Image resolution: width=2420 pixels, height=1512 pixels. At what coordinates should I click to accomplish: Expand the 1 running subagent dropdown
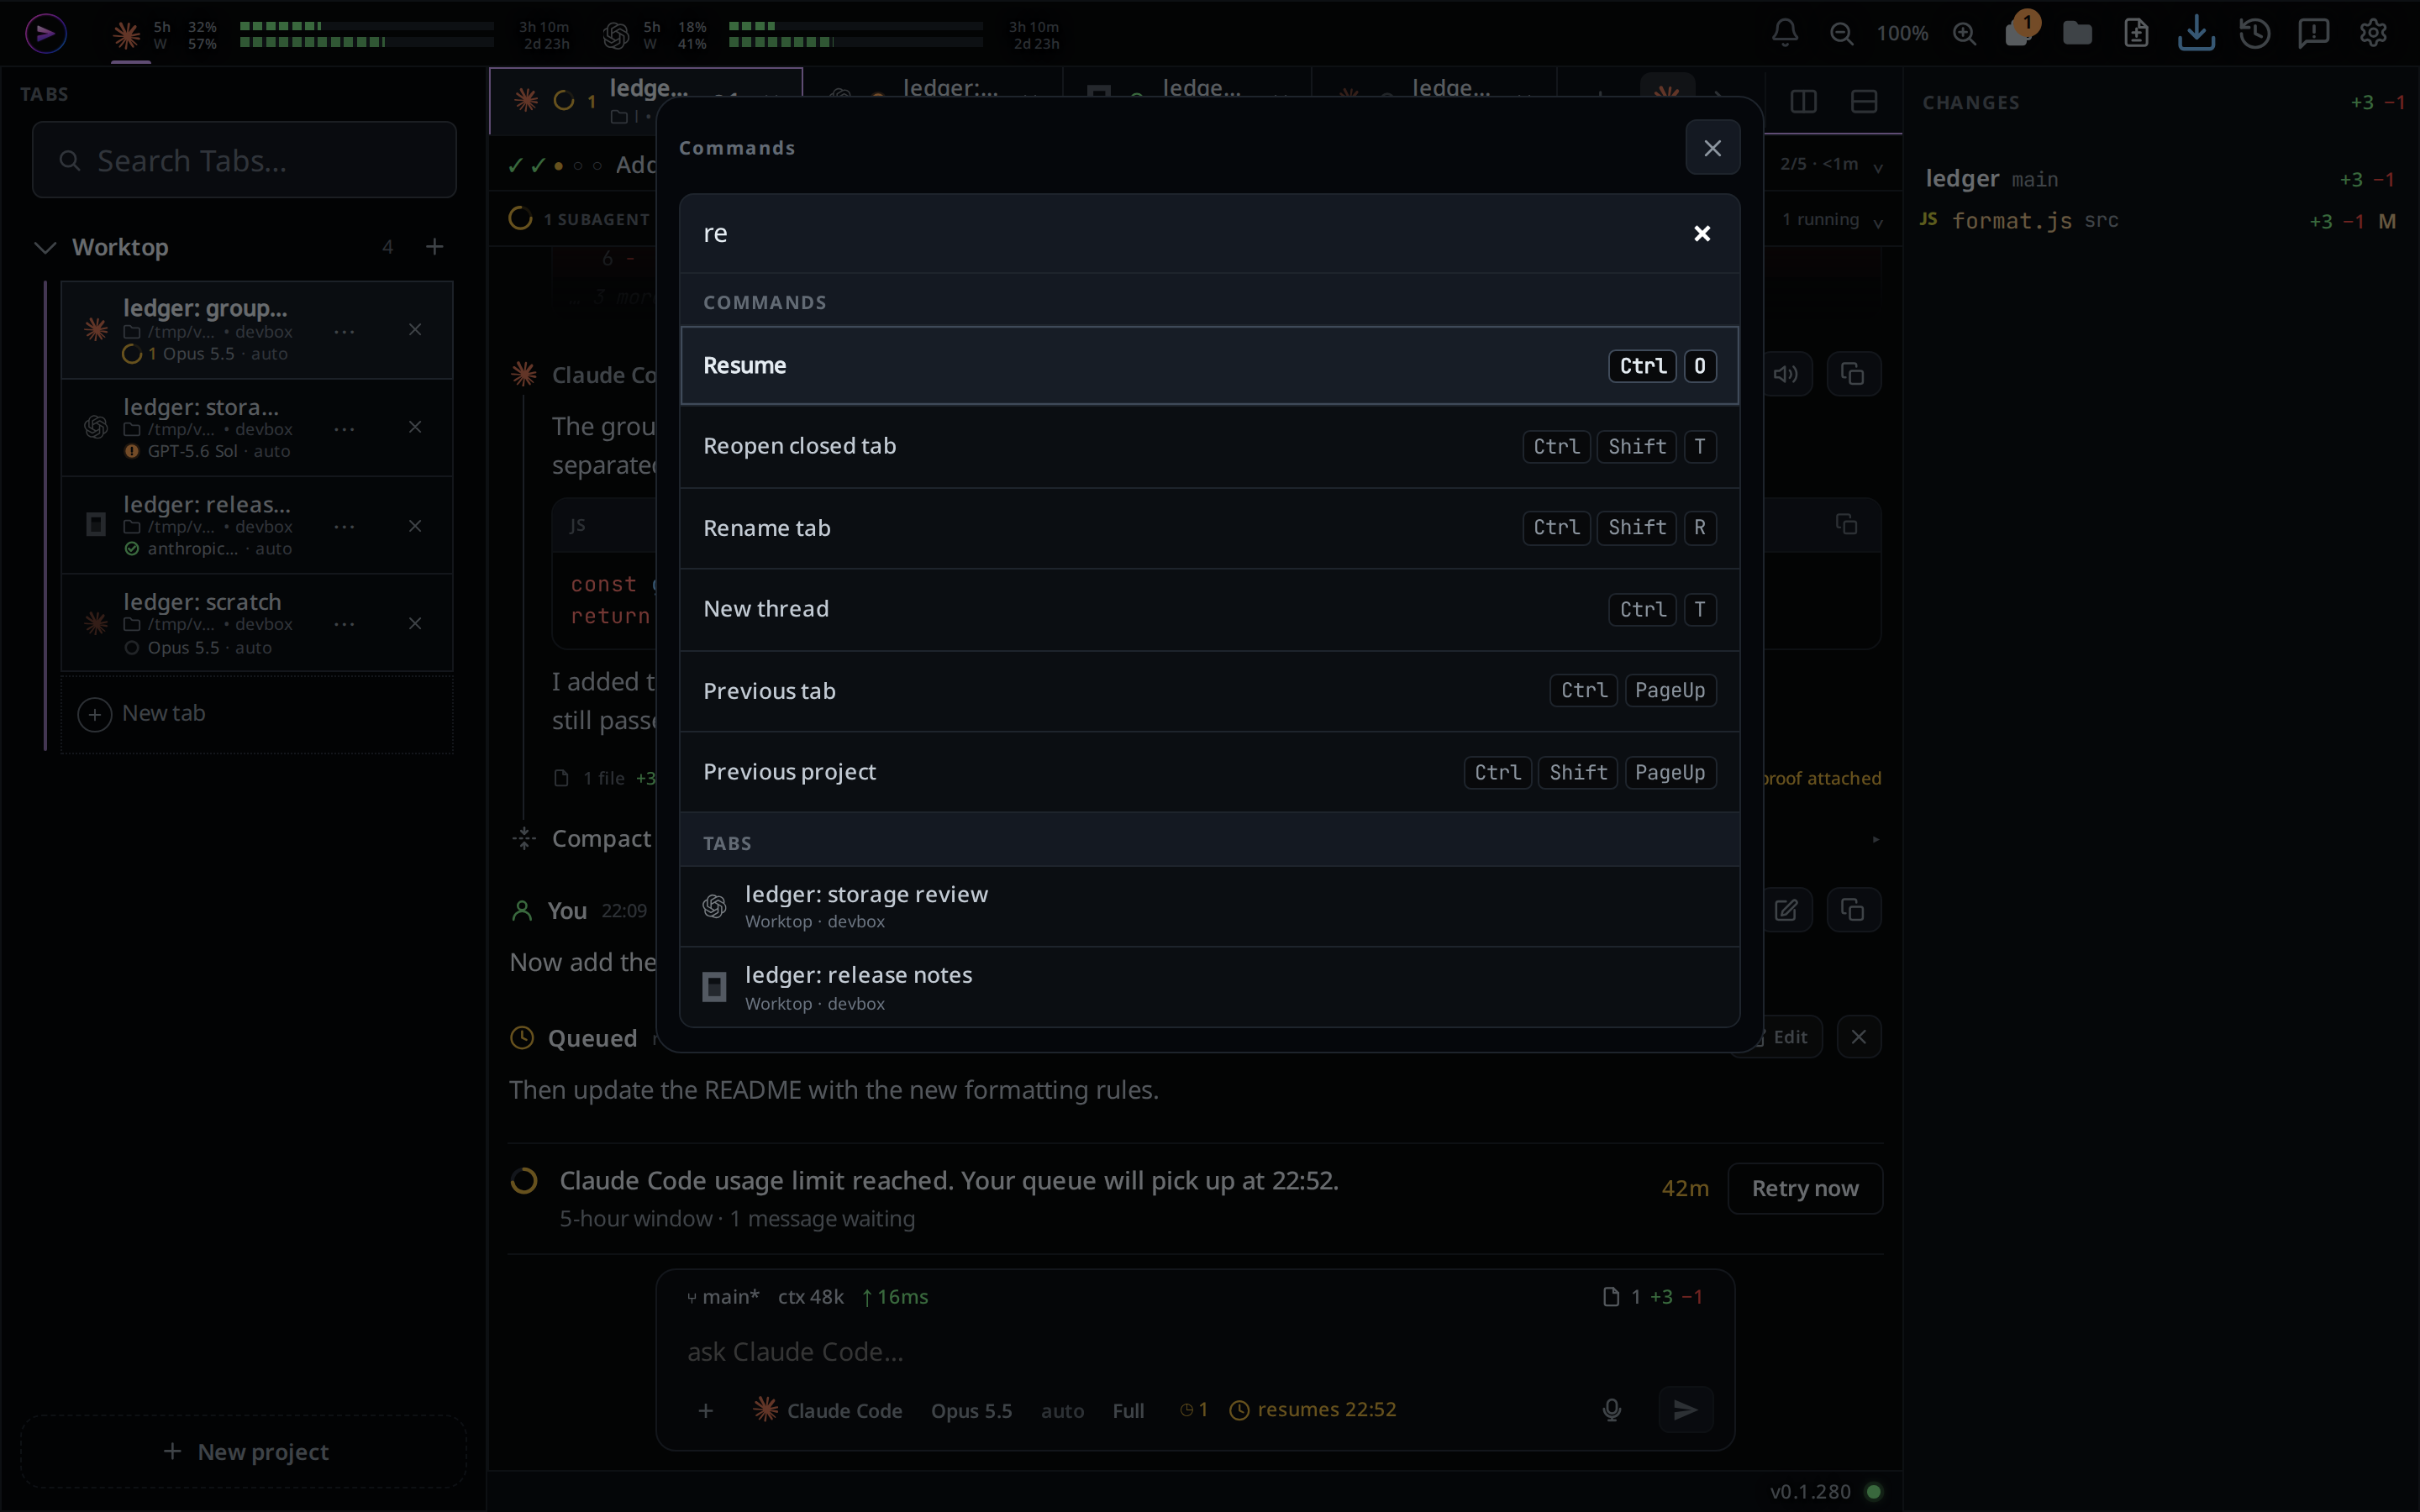1832,220
